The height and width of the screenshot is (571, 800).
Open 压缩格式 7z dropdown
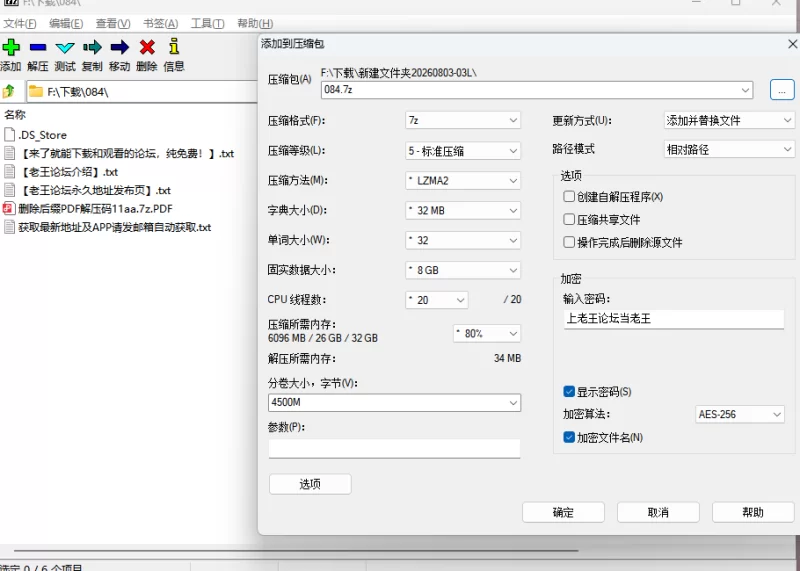463,120
